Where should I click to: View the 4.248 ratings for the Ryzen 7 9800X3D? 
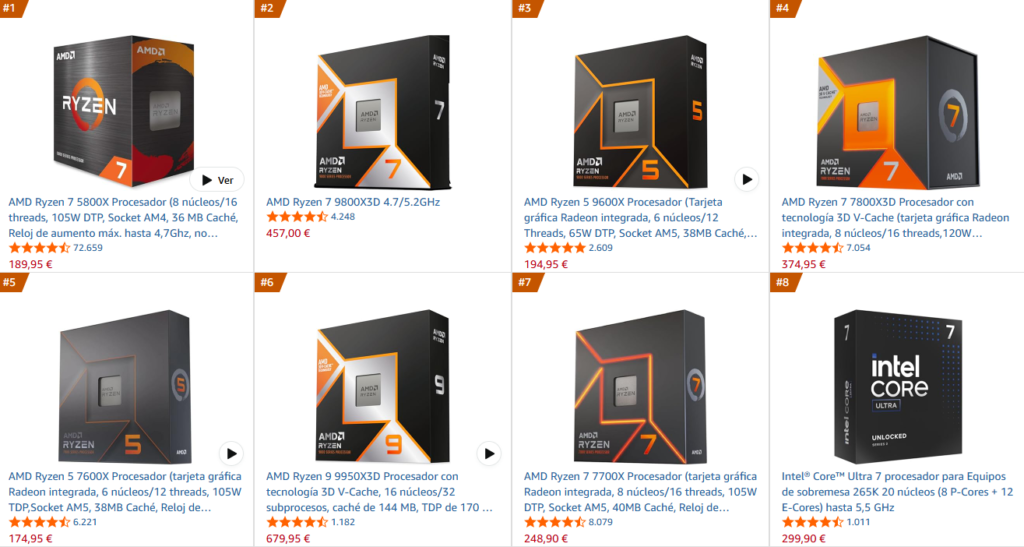343,217
